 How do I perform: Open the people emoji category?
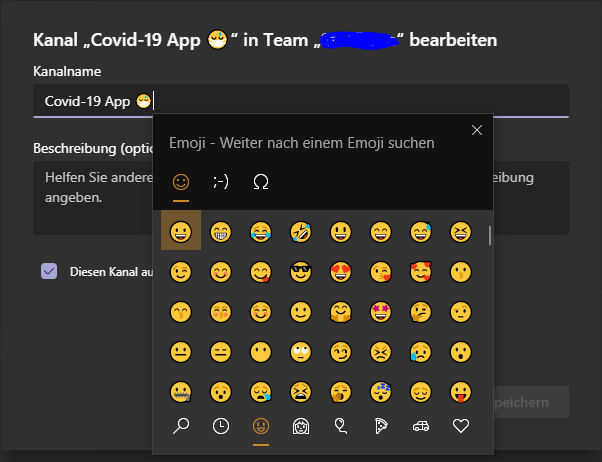point(301,427)
